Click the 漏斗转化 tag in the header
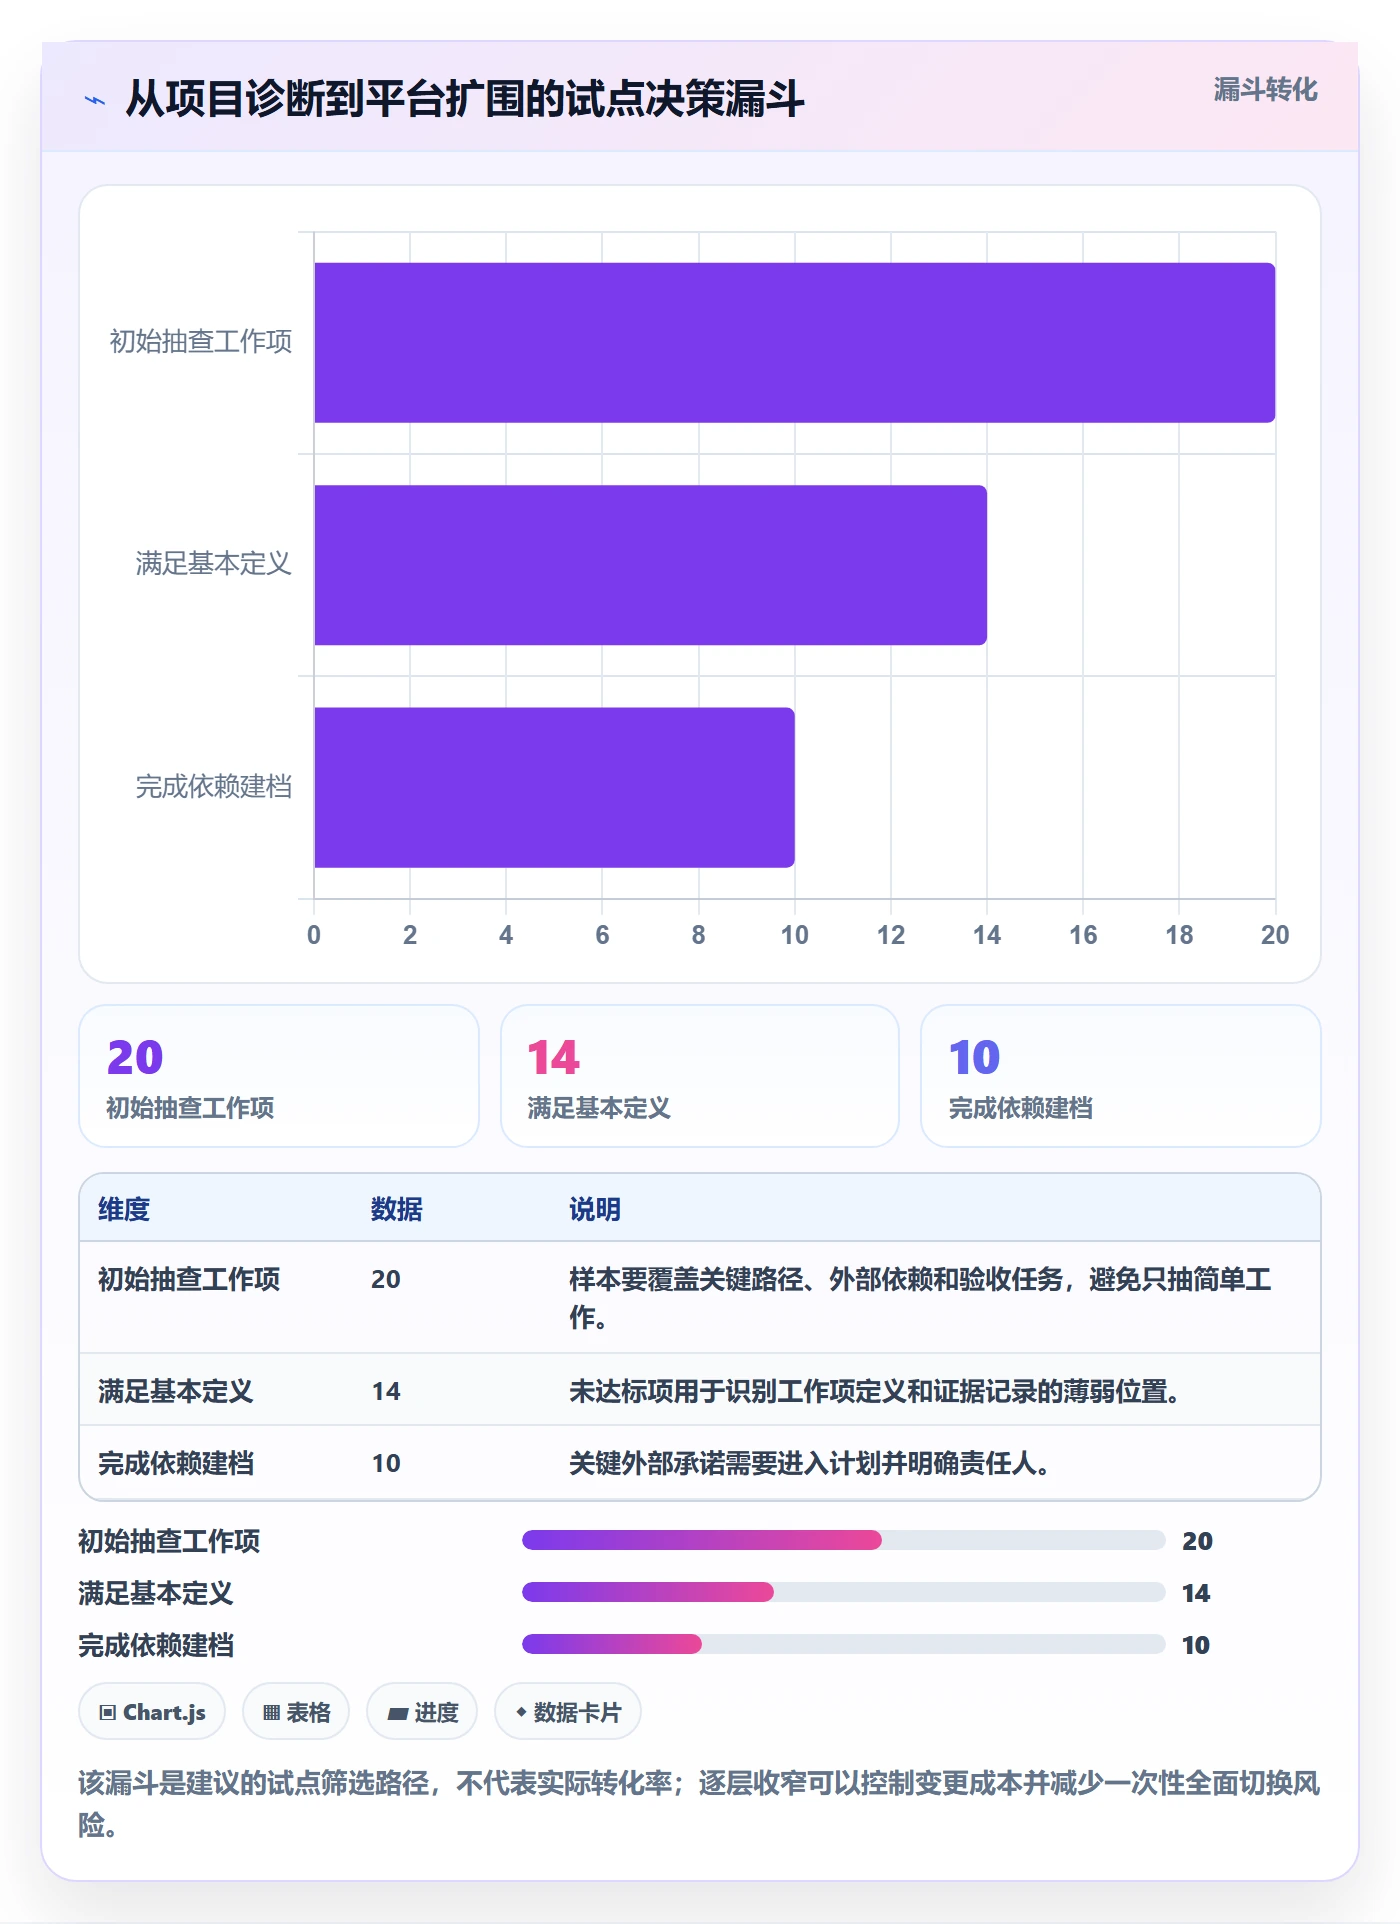The width and height of the screenshot is (1400, 1924). (1265, 90)
